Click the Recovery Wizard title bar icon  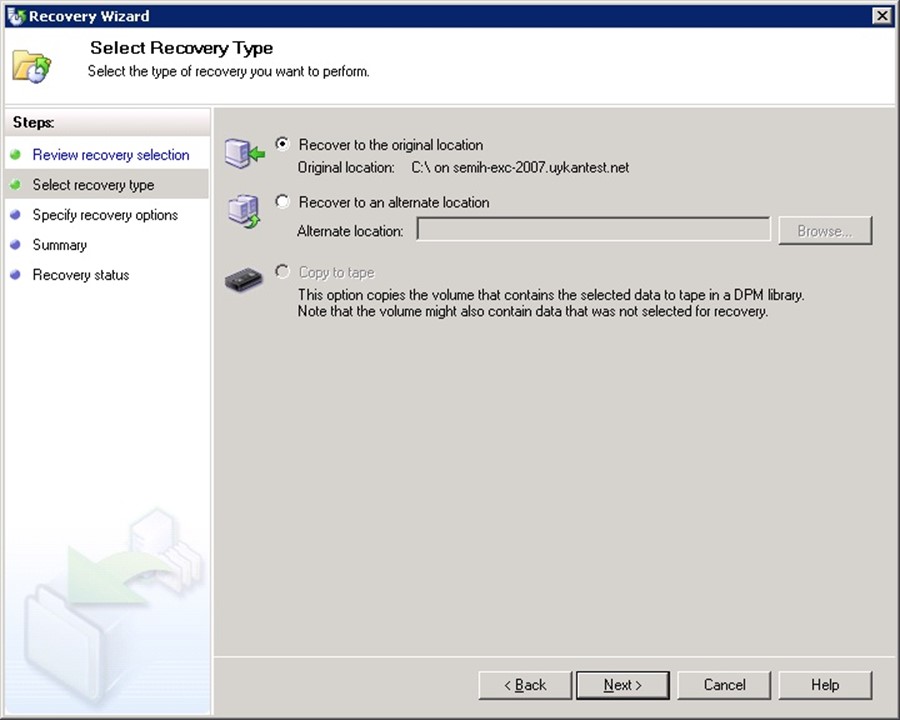tap(15, 15)
